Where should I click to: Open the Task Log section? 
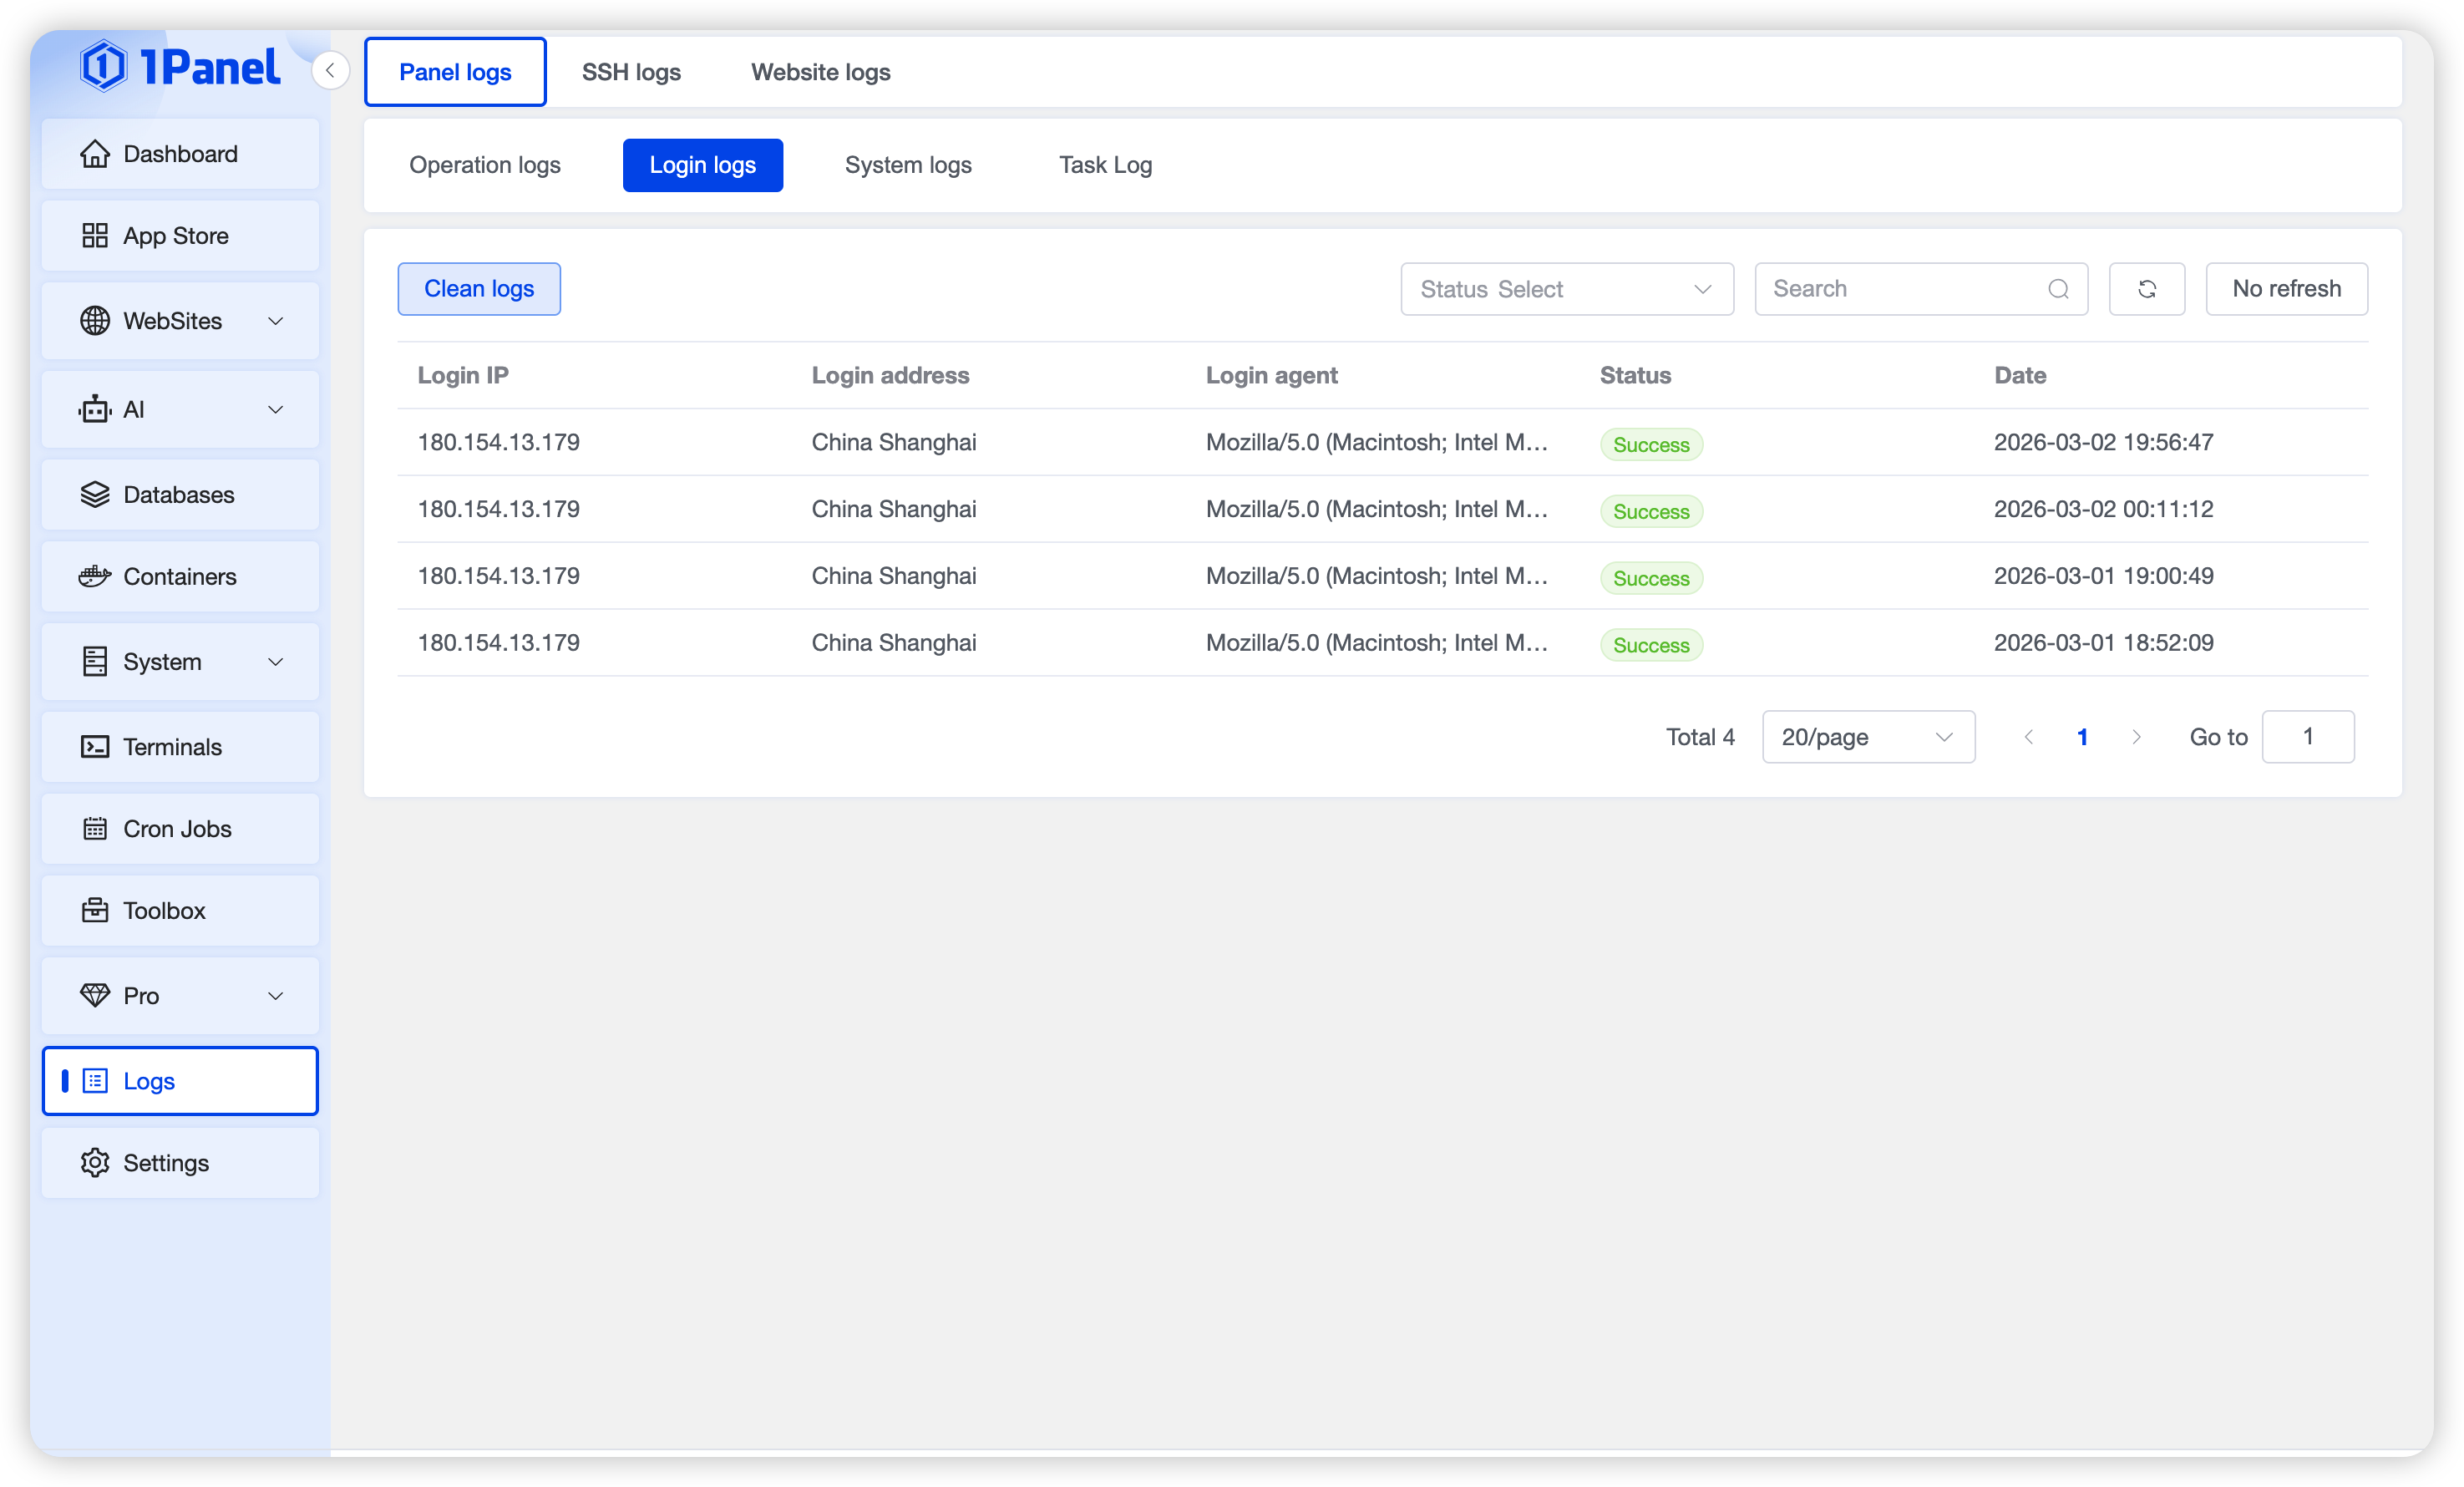coord(1105,165)
